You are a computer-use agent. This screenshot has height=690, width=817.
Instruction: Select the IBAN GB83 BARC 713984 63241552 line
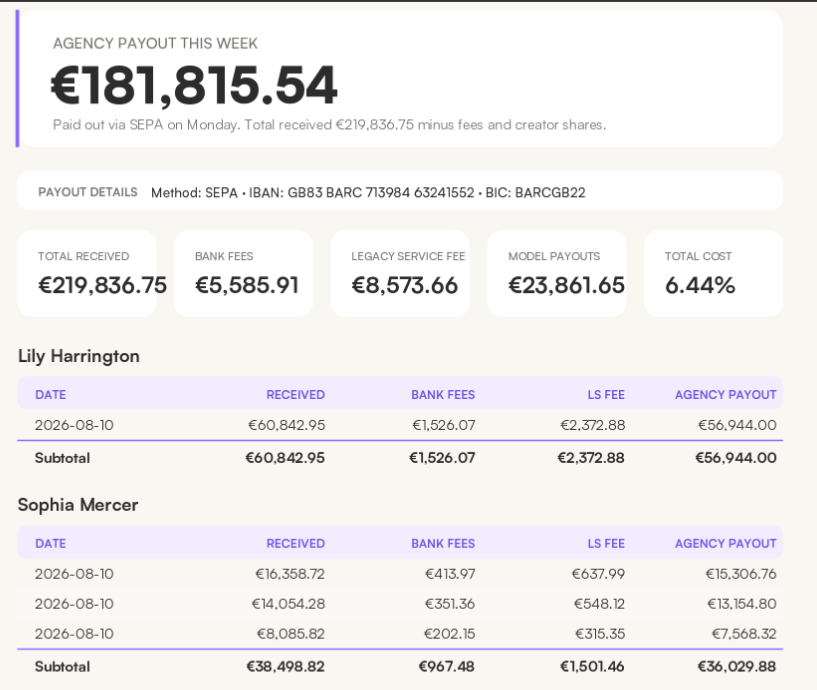coord(362,193)
